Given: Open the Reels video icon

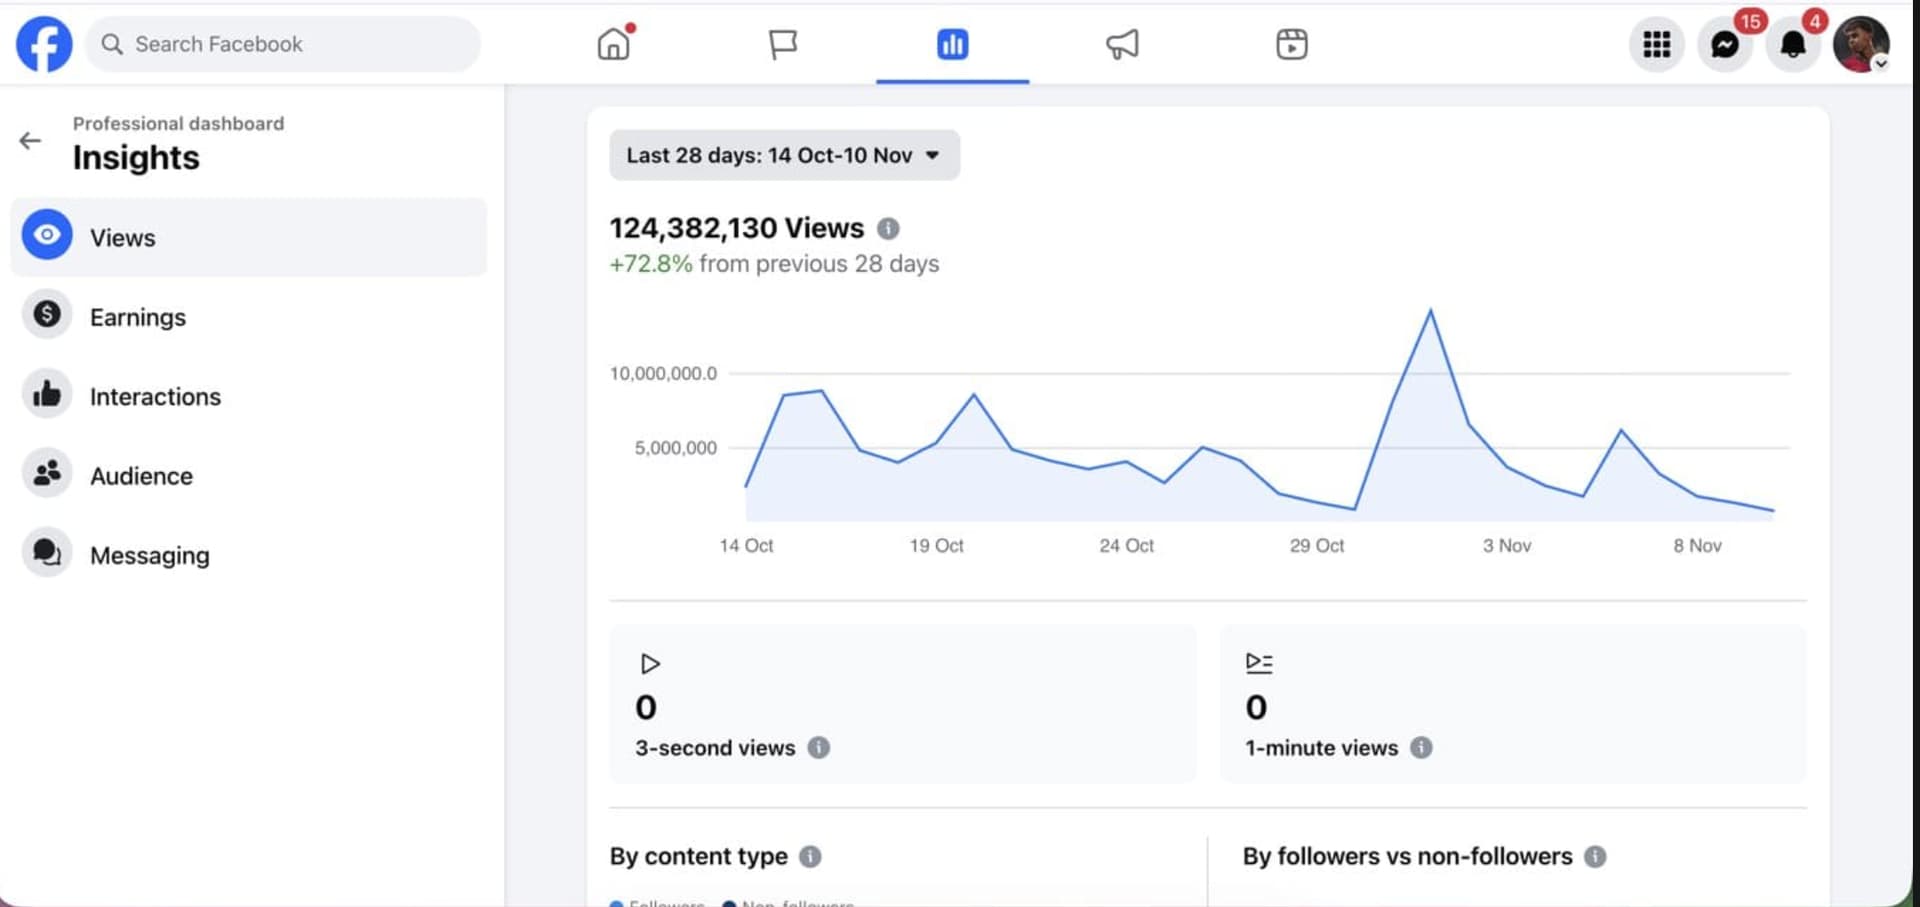Looking at the screenshot, I should click(x=1291, y=44).
